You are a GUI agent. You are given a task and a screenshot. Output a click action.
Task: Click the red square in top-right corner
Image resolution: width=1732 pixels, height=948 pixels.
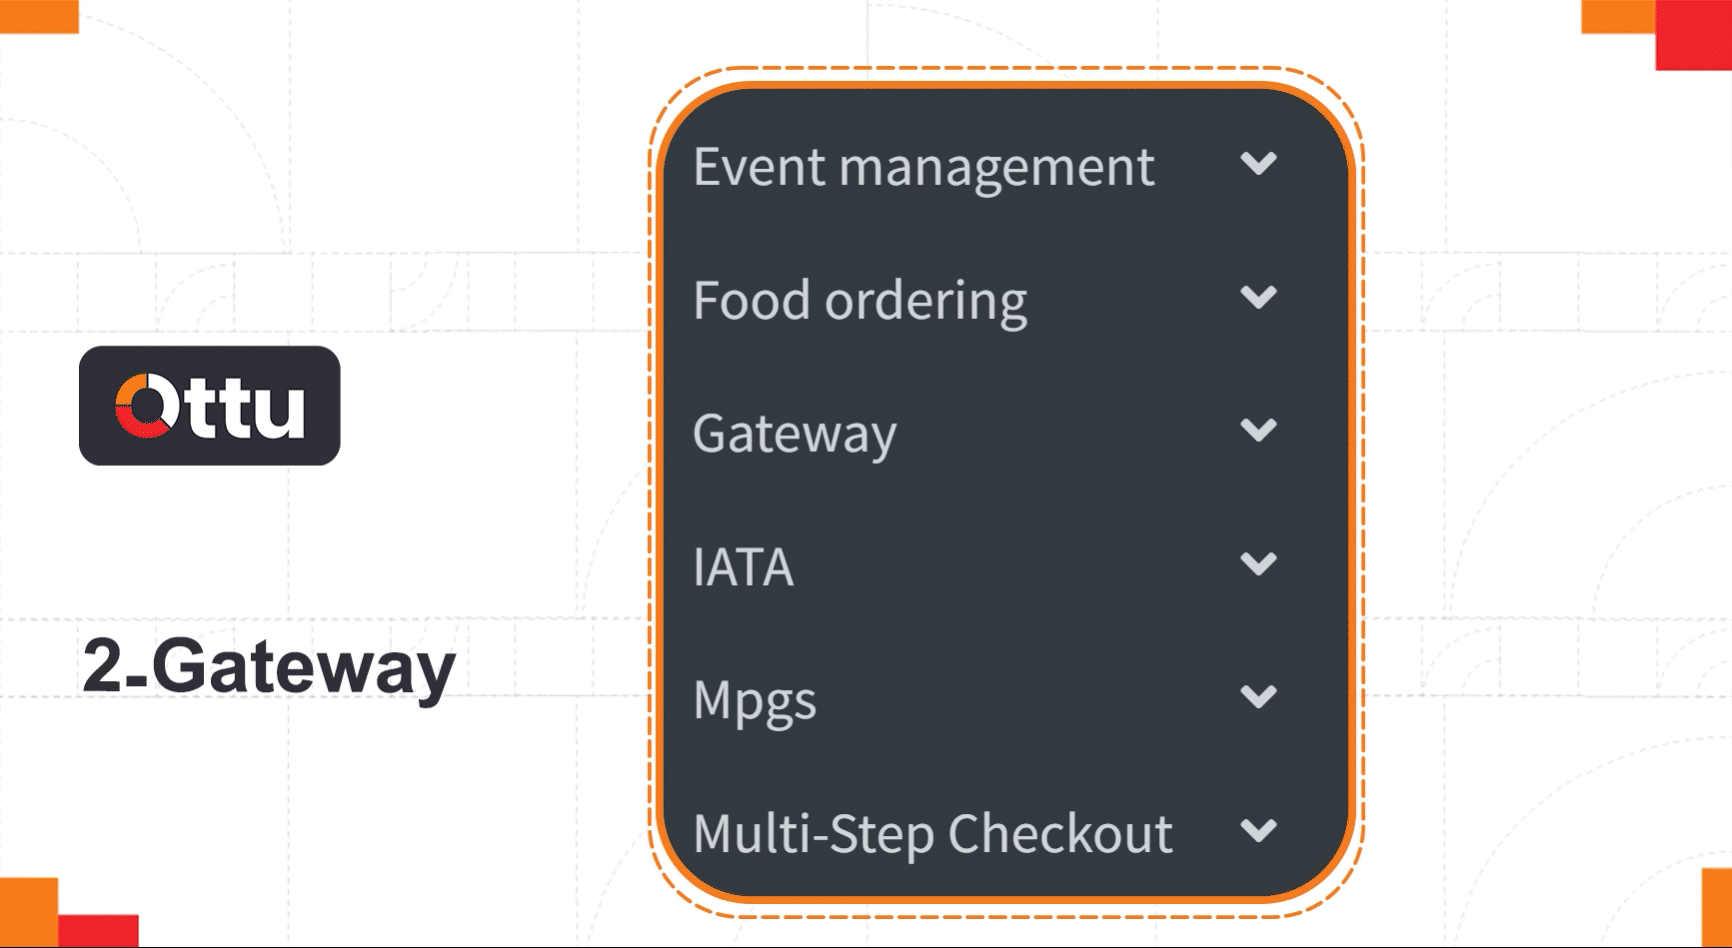point(1694,35)
